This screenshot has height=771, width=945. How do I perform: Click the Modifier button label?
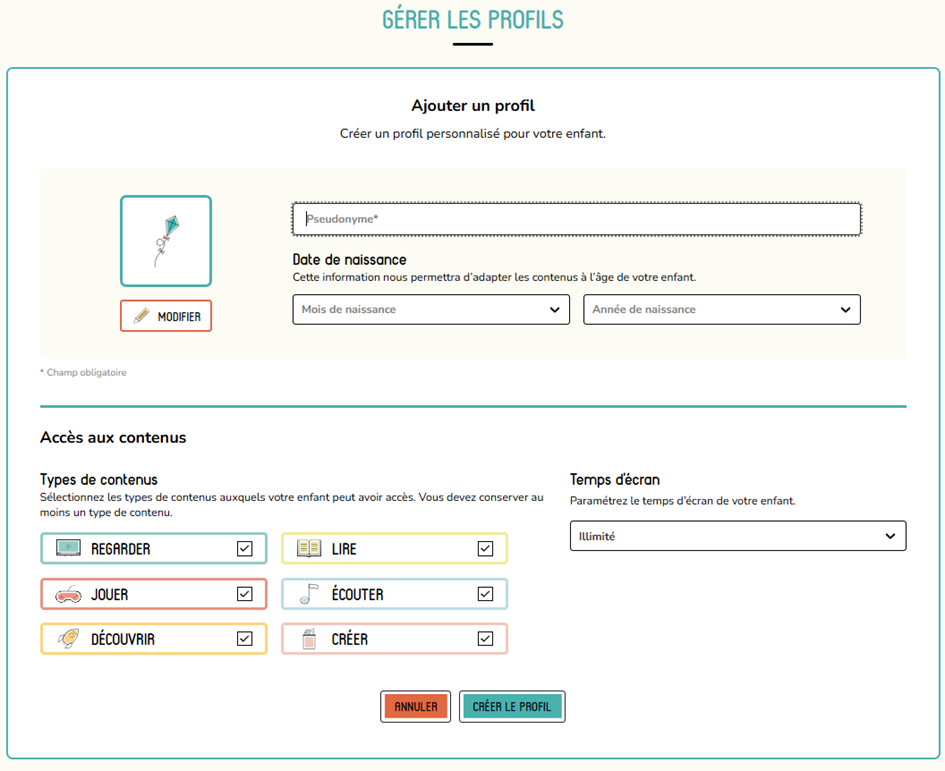click(179, 316)
